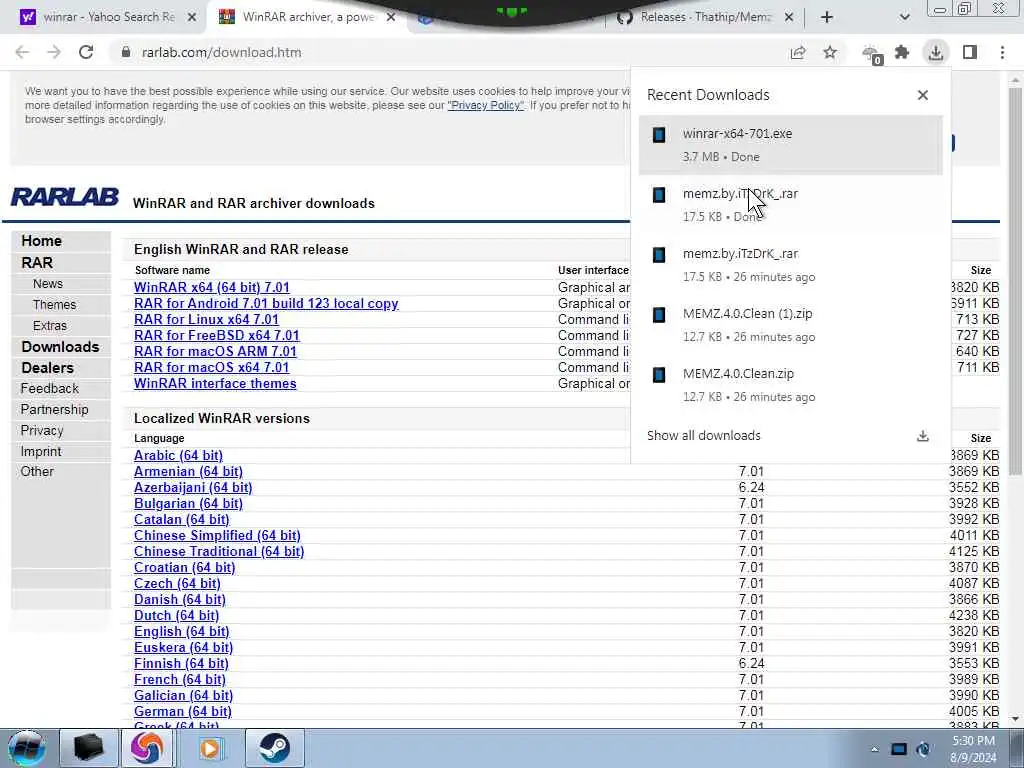Click RAR for macOS ARM 7.01 link

point(216,351)
